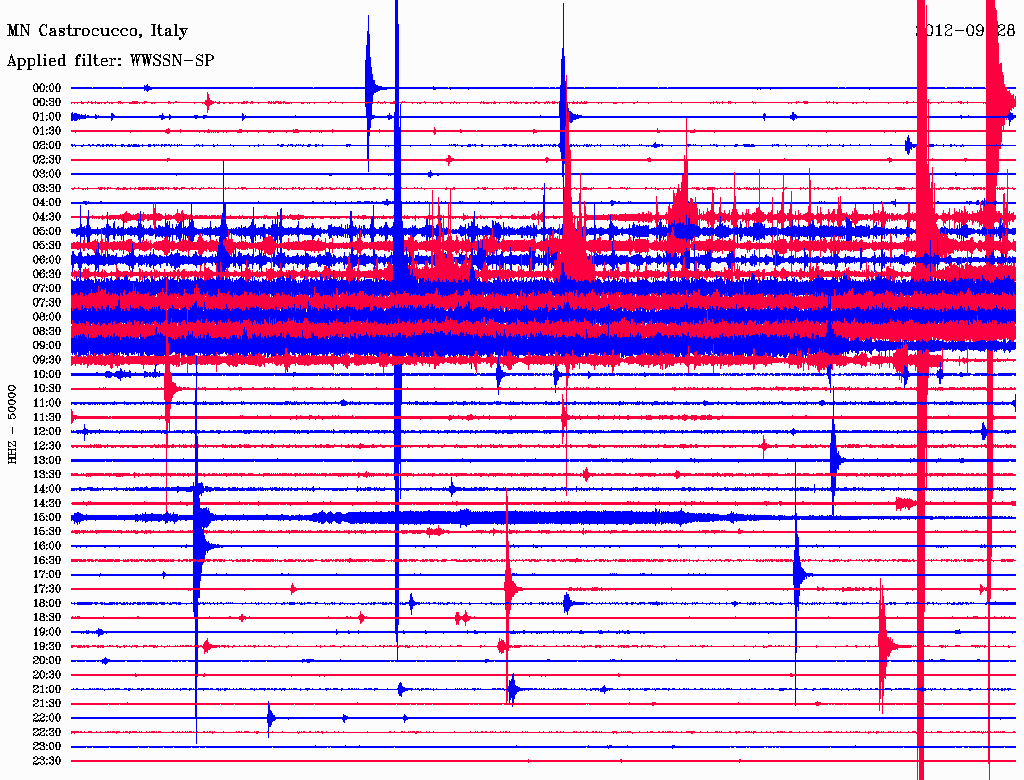Pick the 01:00 time label
This screenshot has width=1024, height=780.
[47, 116]
